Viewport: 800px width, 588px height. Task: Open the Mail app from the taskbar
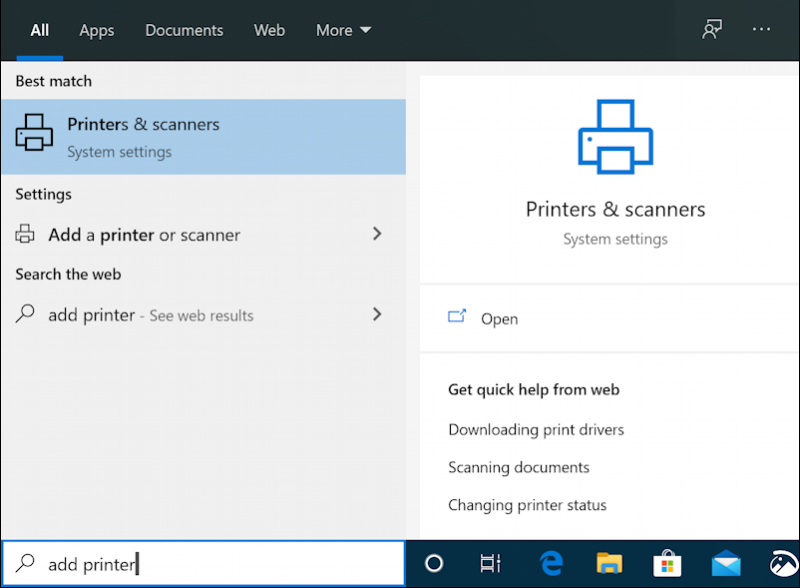point(726,563)
